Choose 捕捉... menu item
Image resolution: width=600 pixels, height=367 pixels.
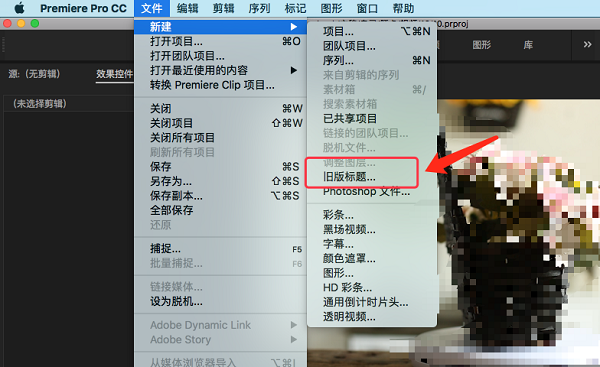(220, 249)
